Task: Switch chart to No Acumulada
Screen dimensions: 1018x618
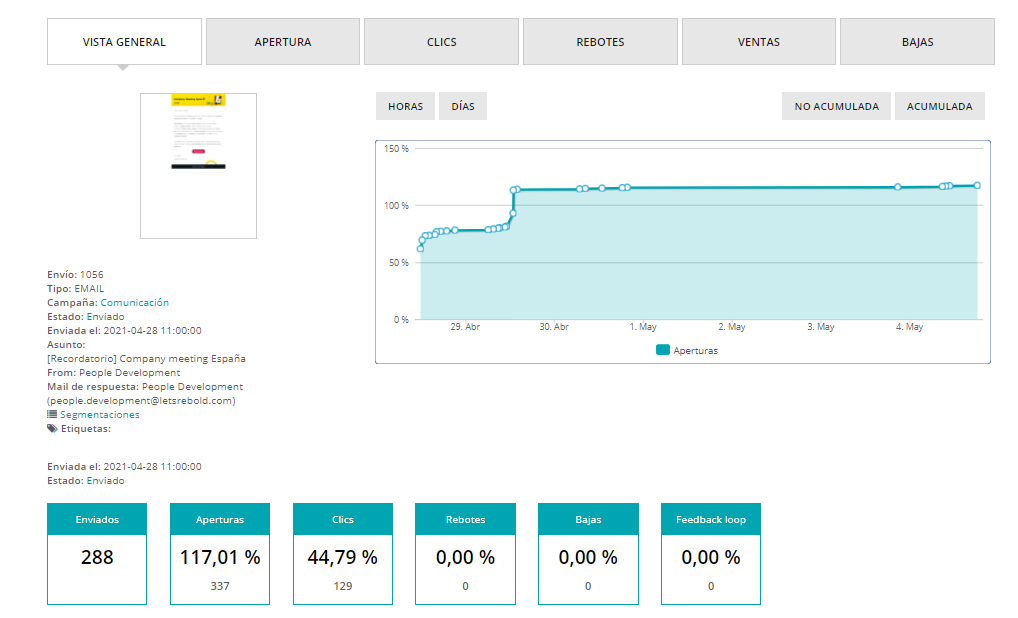Action: (x=836, y=106)
